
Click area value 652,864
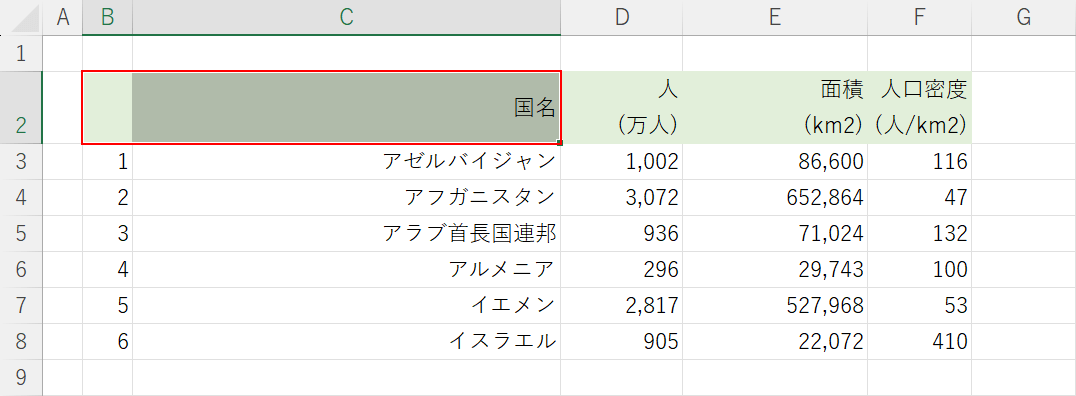775,198
